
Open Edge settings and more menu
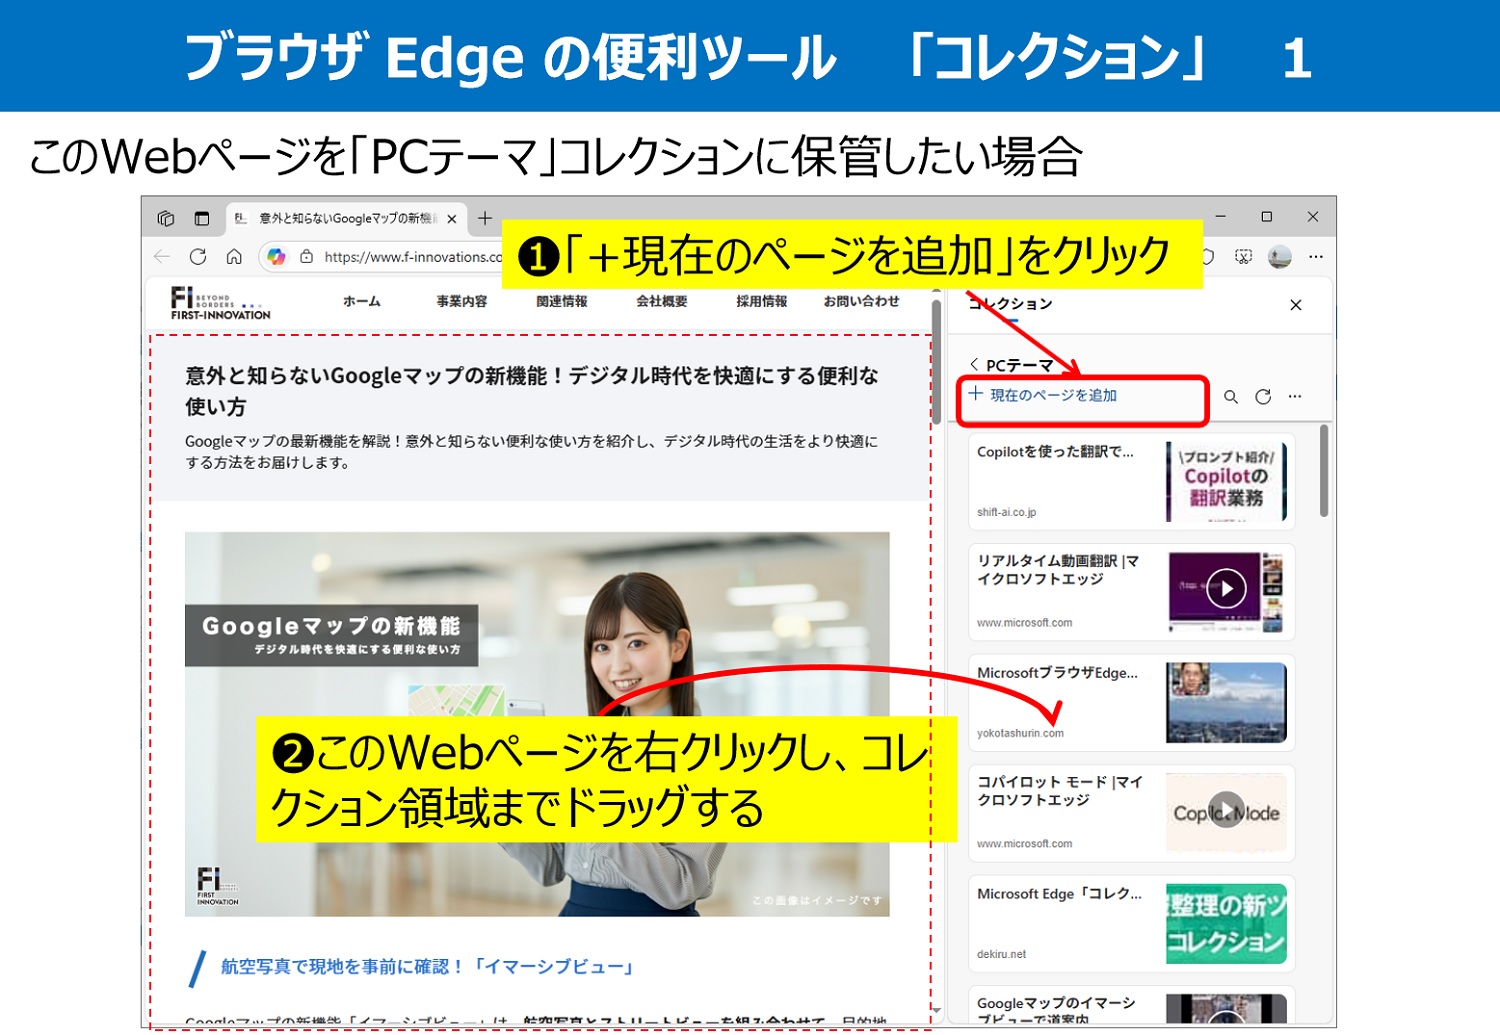[1316, 257]
